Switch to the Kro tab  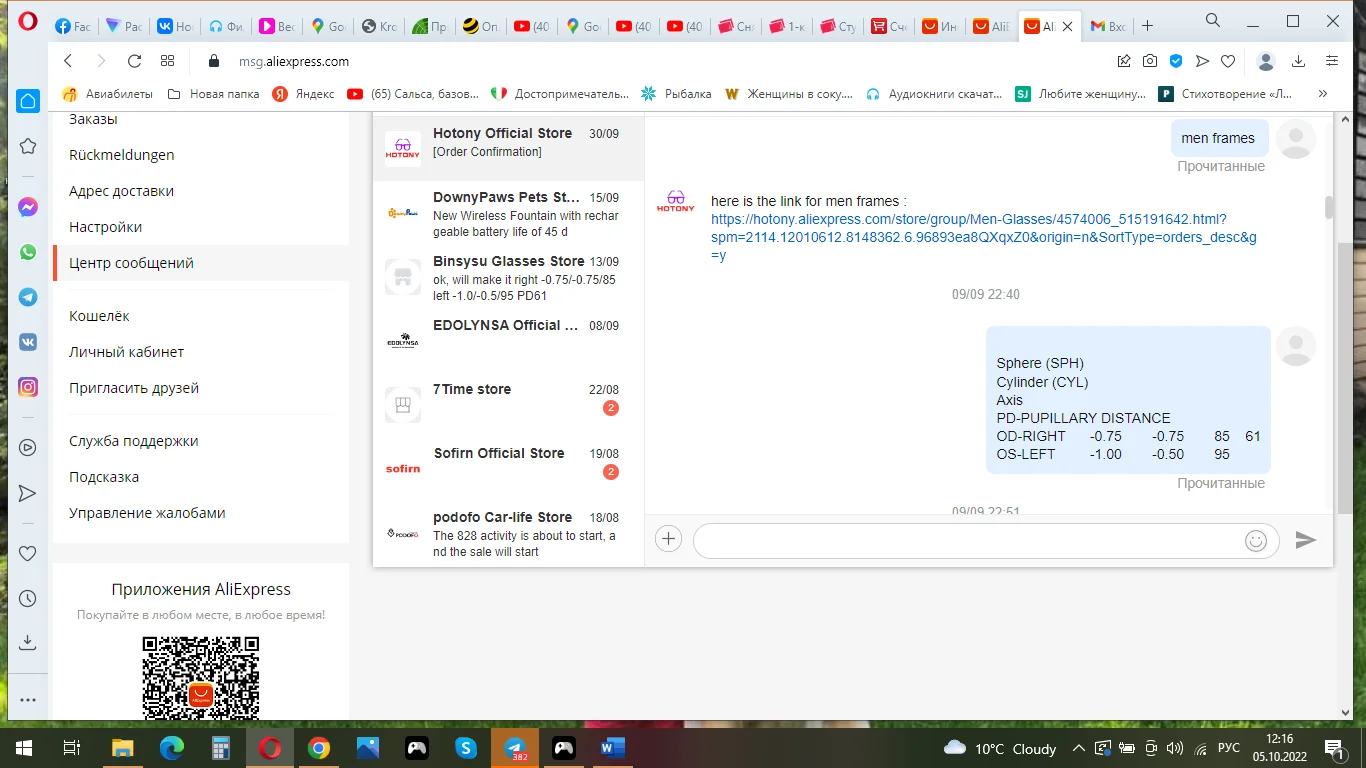point(380,27)
